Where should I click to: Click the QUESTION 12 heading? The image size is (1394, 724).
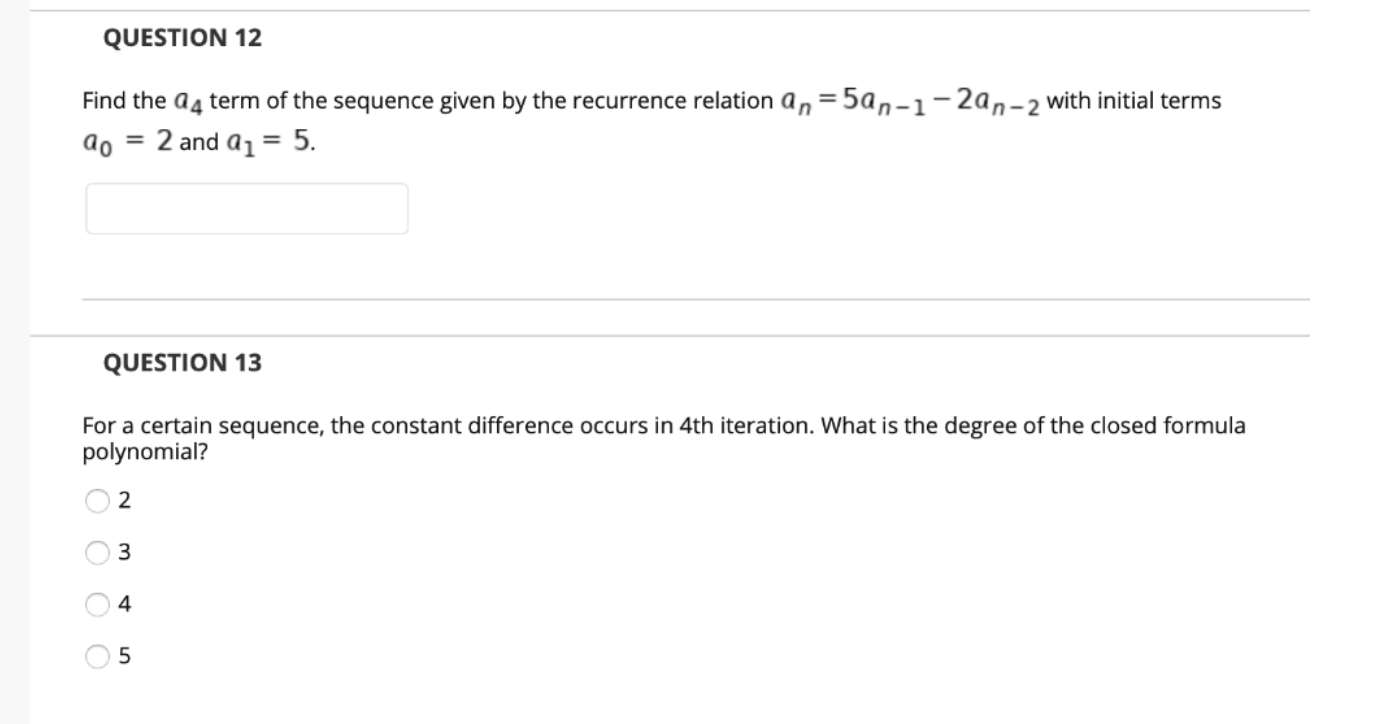pos(178,36)
